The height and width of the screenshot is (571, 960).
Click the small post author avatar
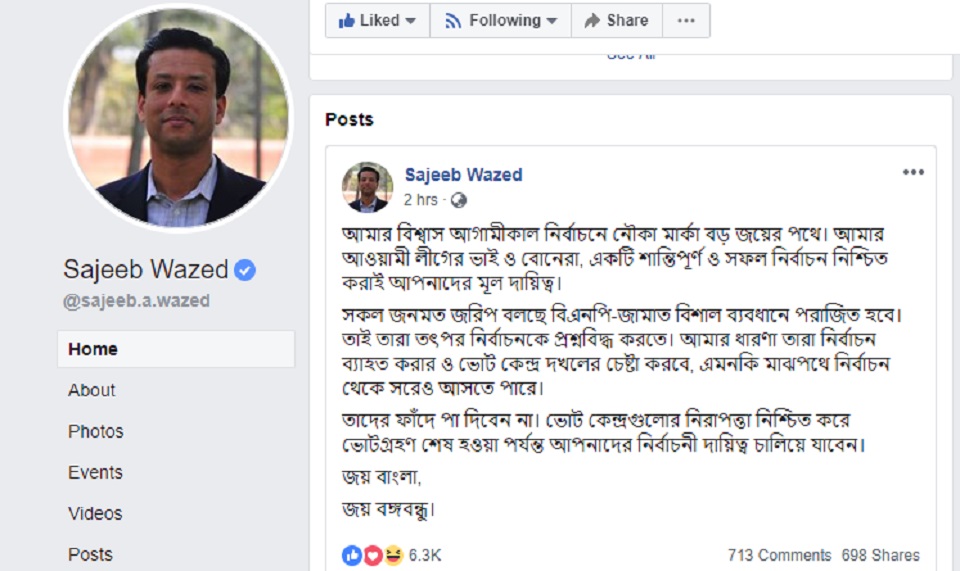367,187
